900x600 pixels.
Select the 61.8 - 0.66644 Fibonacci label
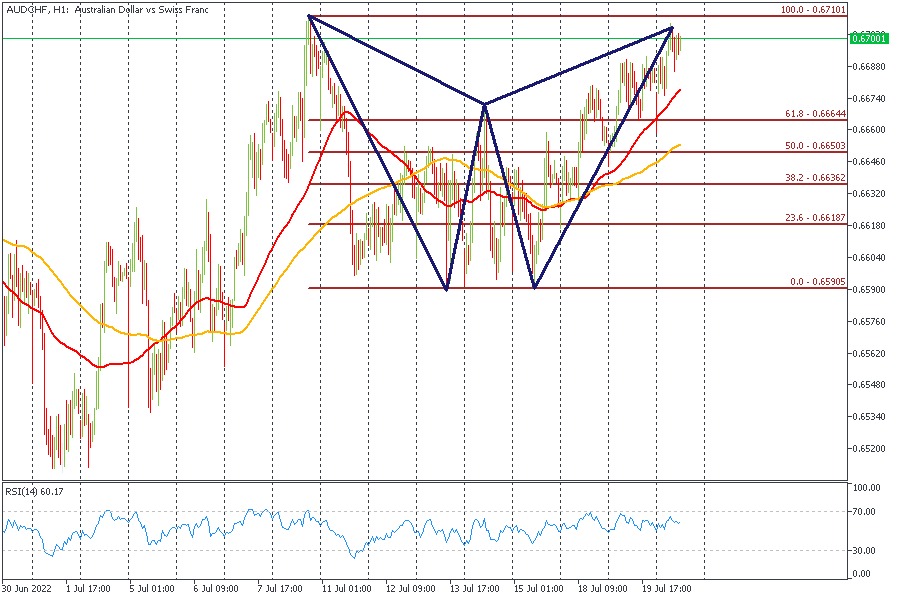click(816, 114)
